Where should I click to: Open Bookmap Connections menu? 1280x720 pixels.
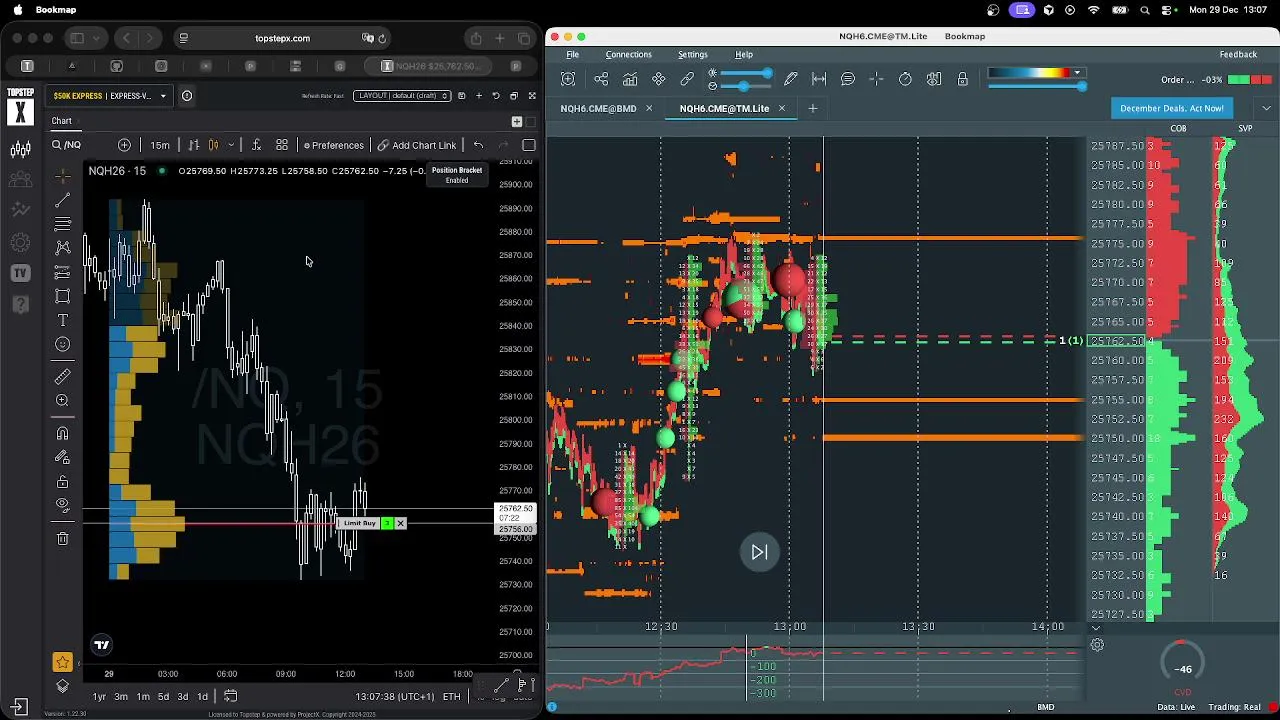point(628,55)
